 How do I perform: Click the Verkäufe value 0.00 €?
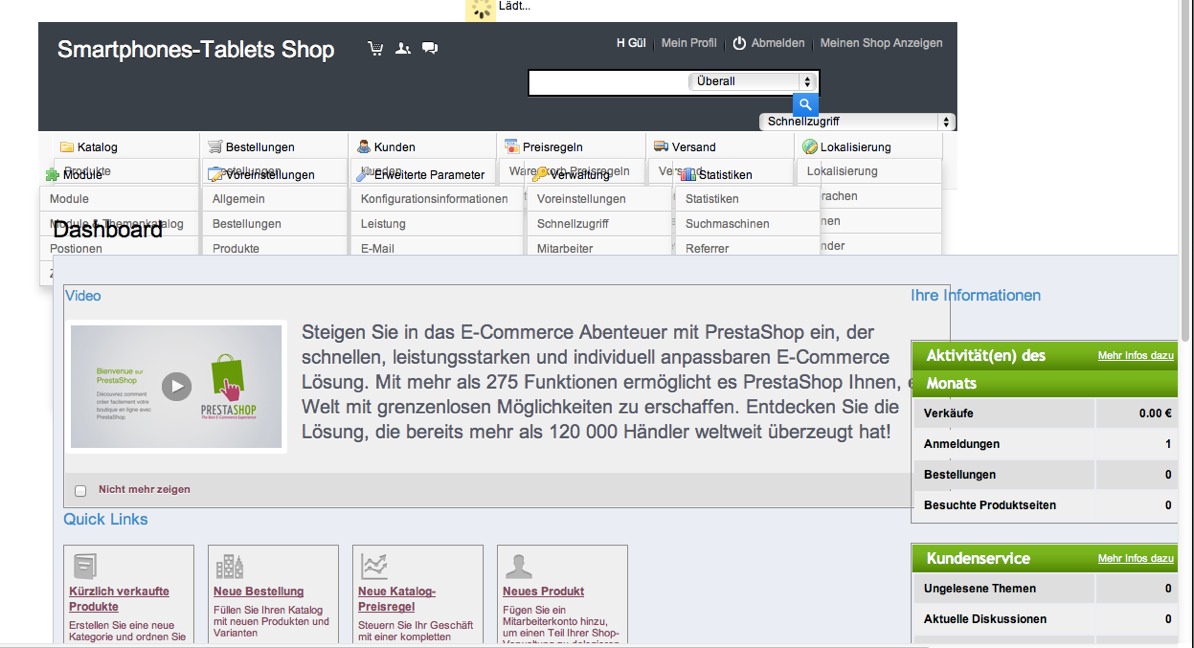click(x=1155, y=413)
